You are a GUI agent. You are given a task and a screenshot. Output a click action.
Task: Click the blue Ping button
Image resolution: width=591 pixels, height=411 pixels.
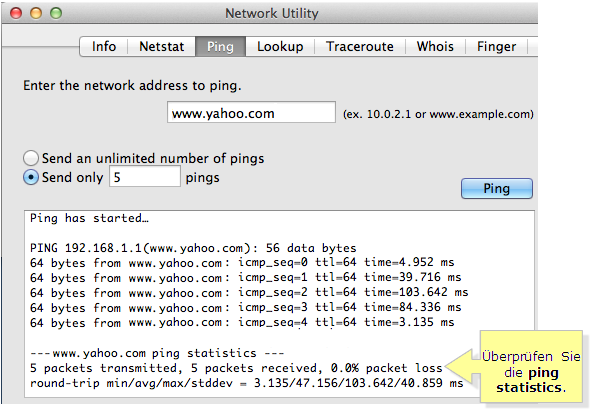pos(497,188)
